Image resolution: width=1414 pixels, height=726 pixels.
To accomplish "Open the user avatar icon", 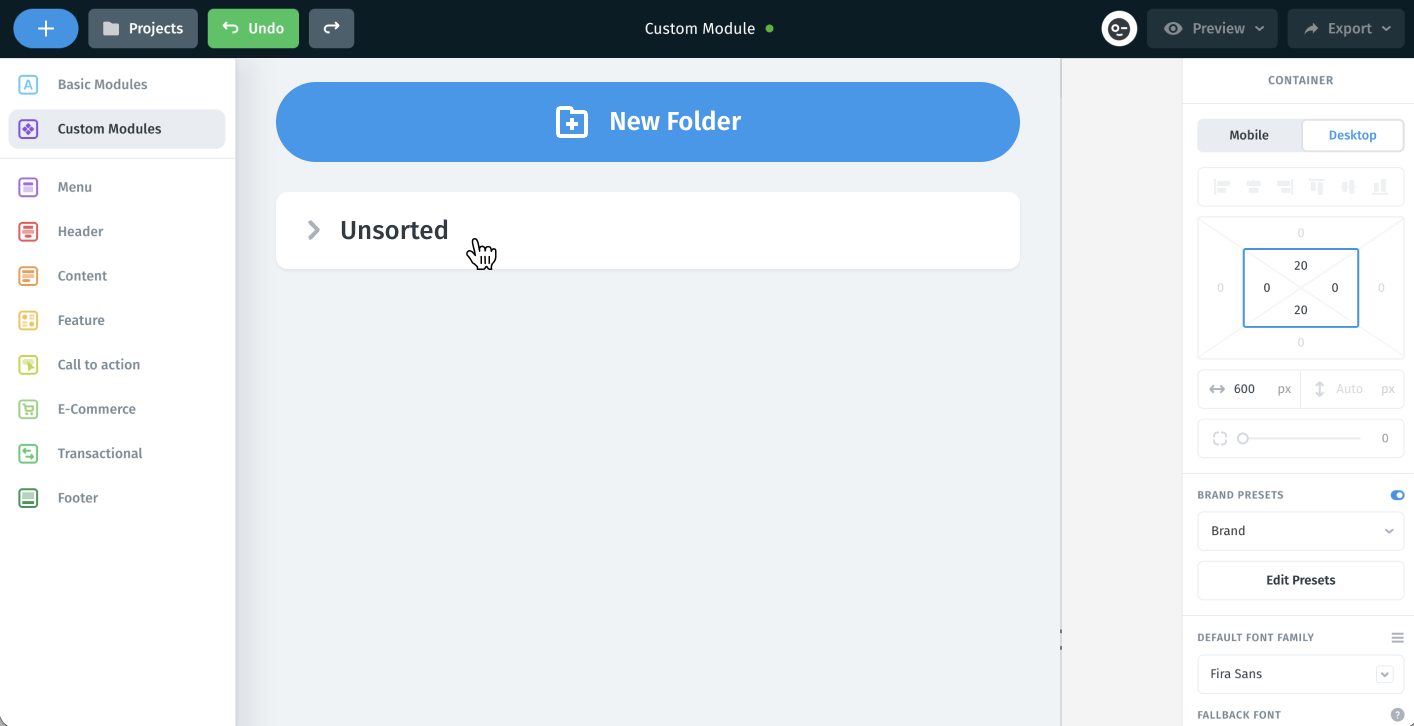I will [x=1119, y=28].
